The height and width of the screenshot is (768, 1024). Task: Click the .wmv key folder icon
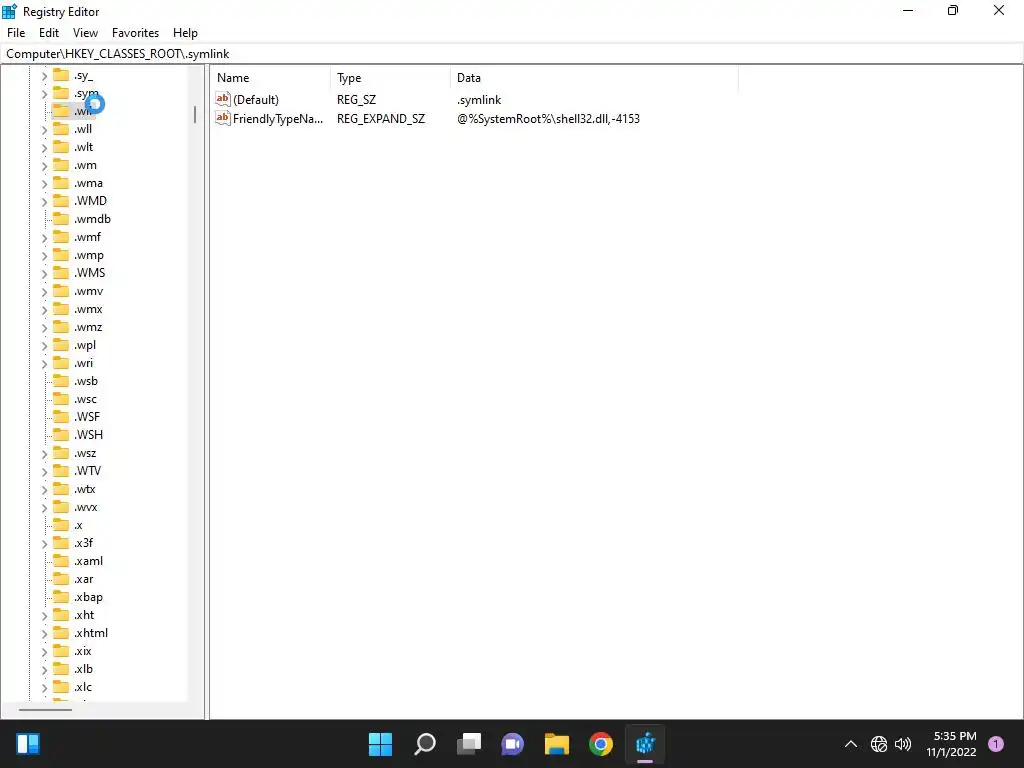(x=61, y=291)
